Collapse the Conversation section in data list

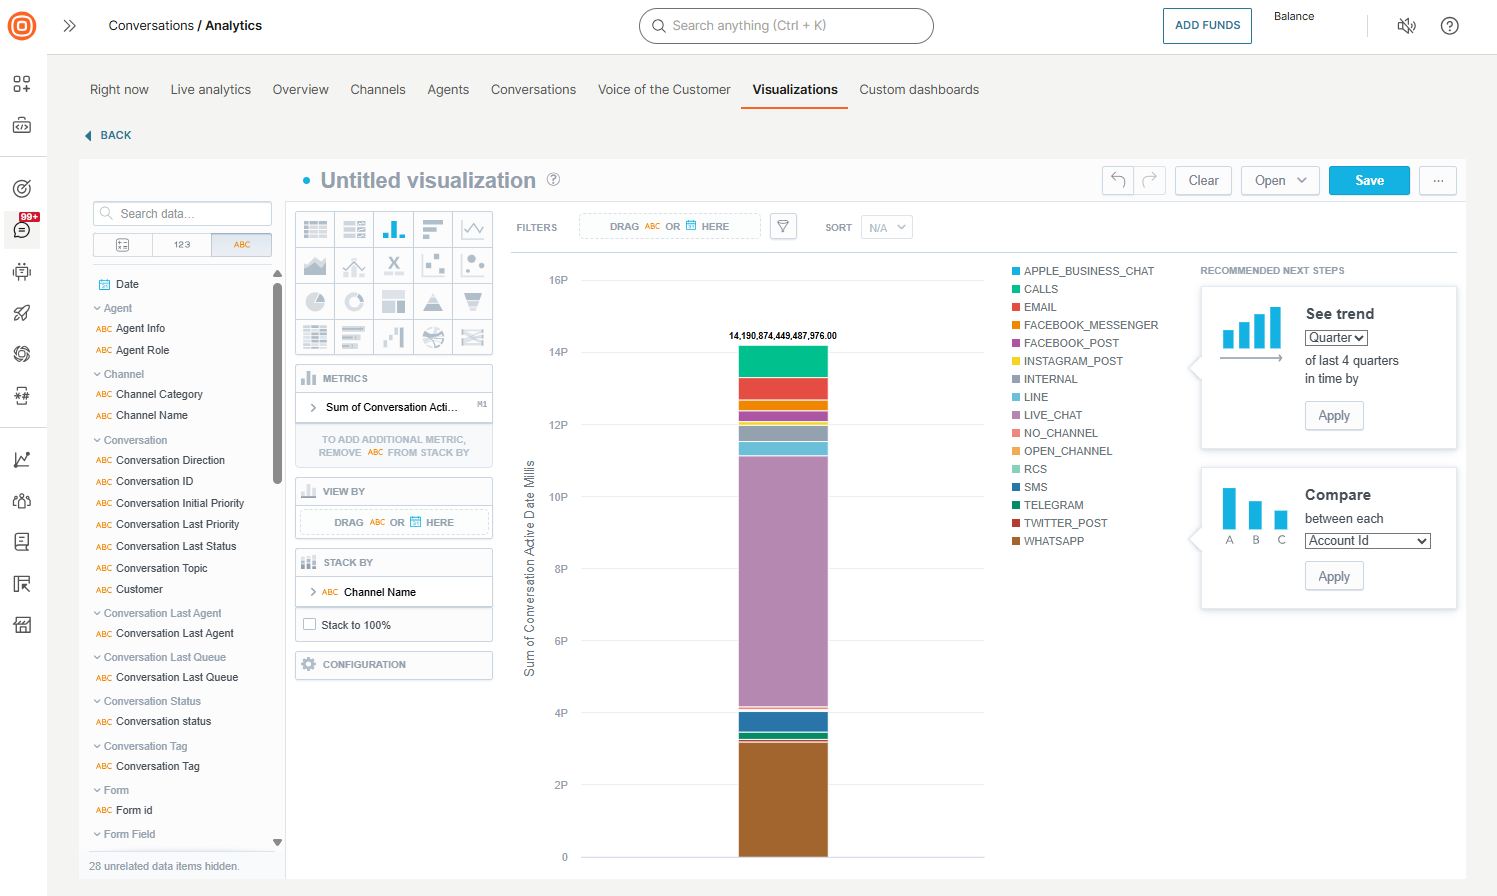[x=96, y=439]
